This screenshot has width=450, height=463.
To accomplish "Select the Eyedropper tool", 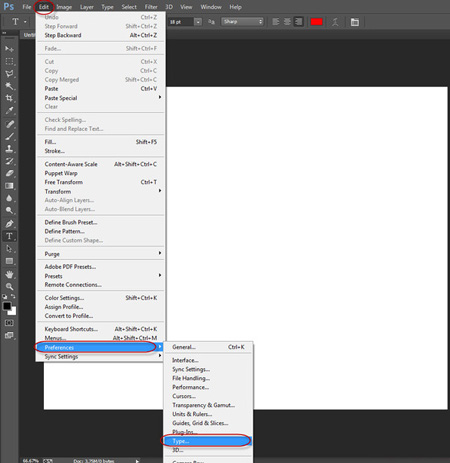I will [x=9, y=110].
